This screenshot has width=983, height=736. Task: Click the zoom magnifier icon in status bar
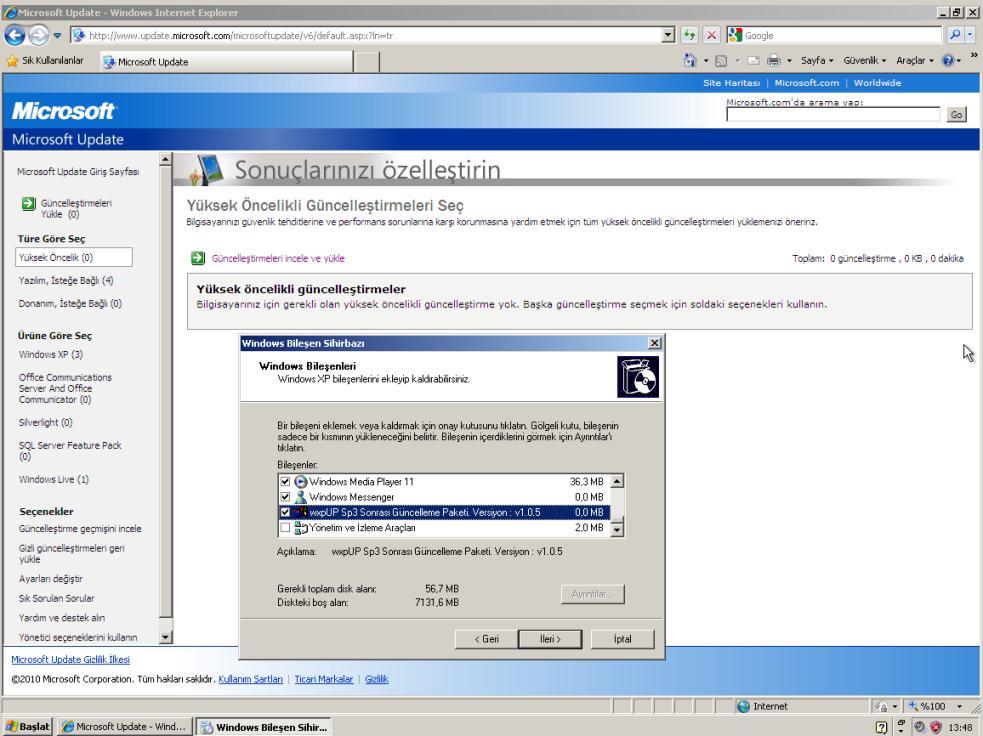click(x=913, y=707)
